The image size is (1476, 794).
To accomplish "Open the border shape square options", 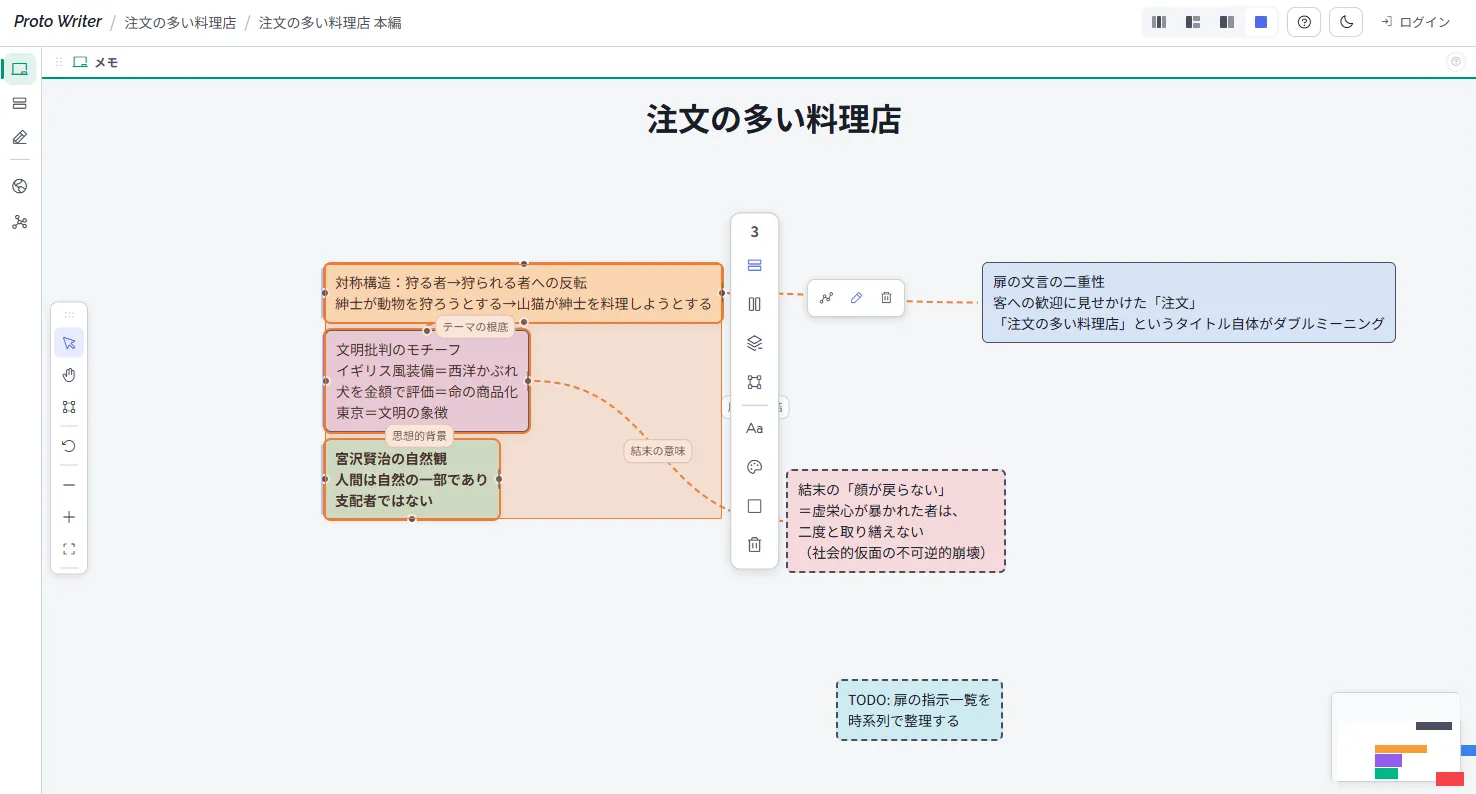I will (x=754, y=507).
